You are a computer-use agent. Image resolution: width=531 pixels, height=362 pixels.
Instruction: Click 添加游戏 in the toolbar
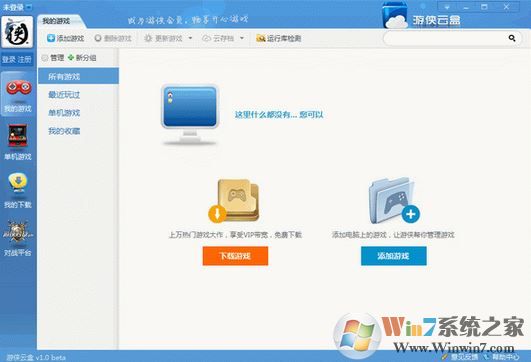coord(65,38)
